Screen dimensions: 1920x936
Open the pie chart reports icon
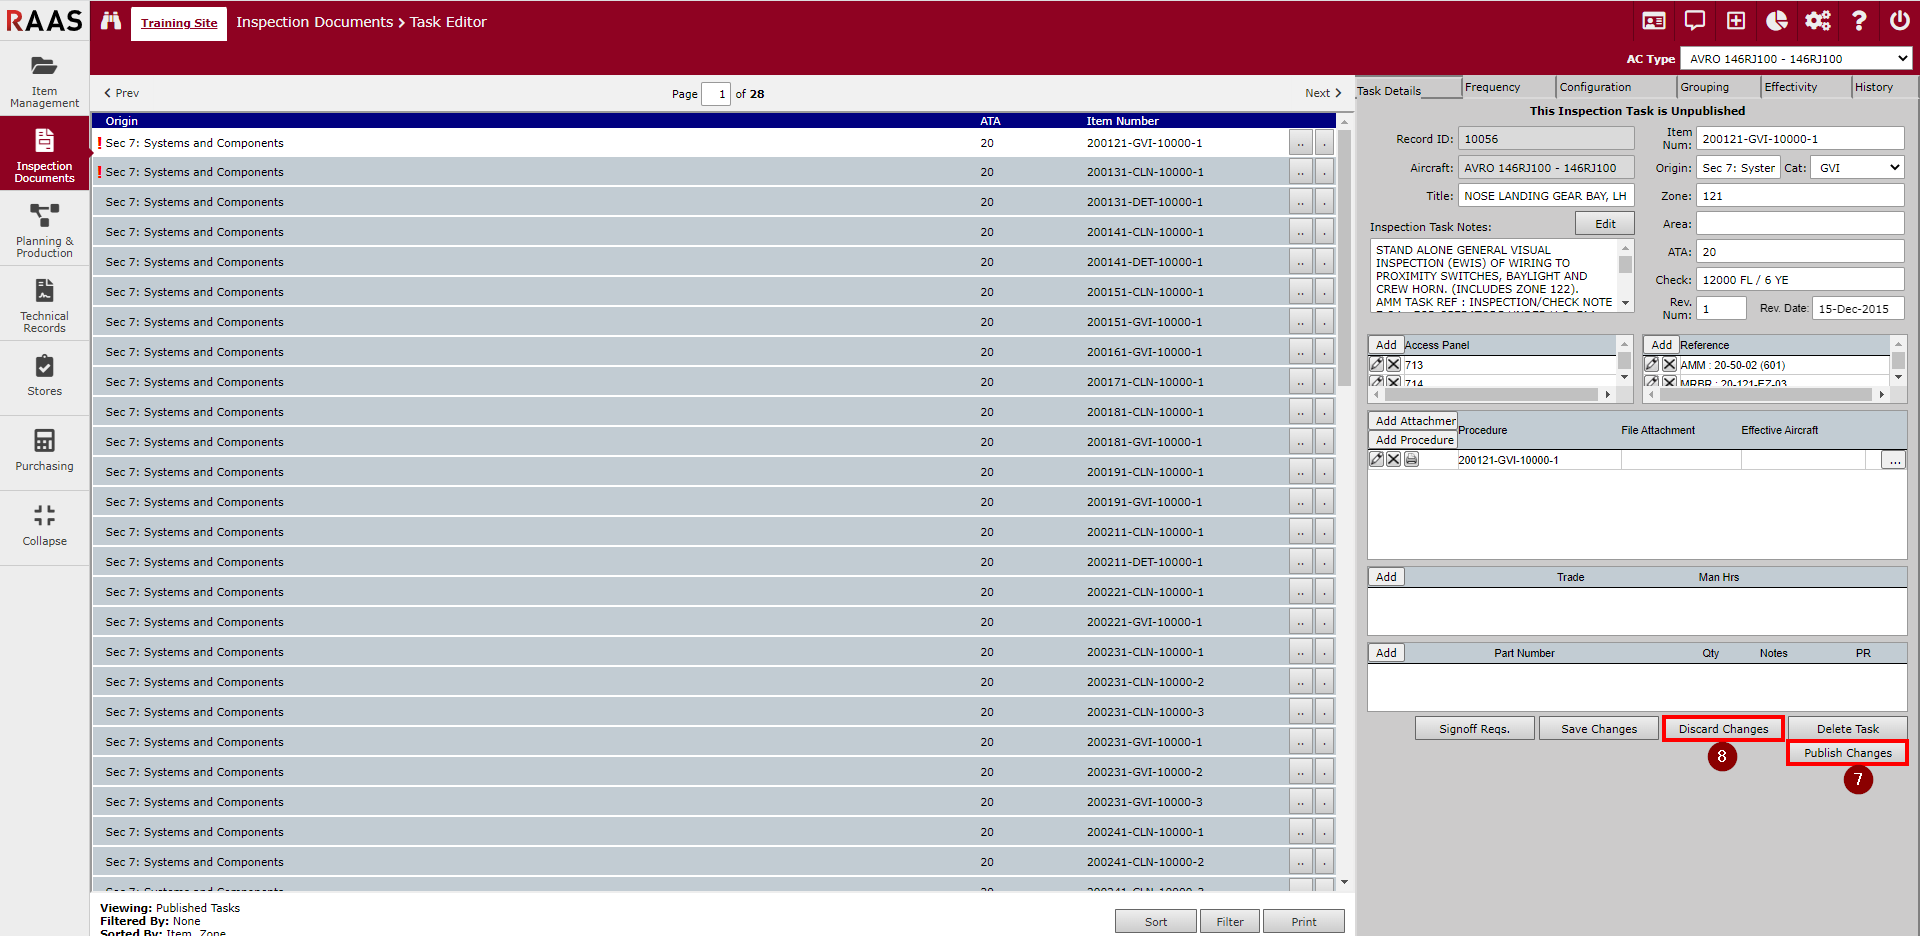[x=1776, y=21]
